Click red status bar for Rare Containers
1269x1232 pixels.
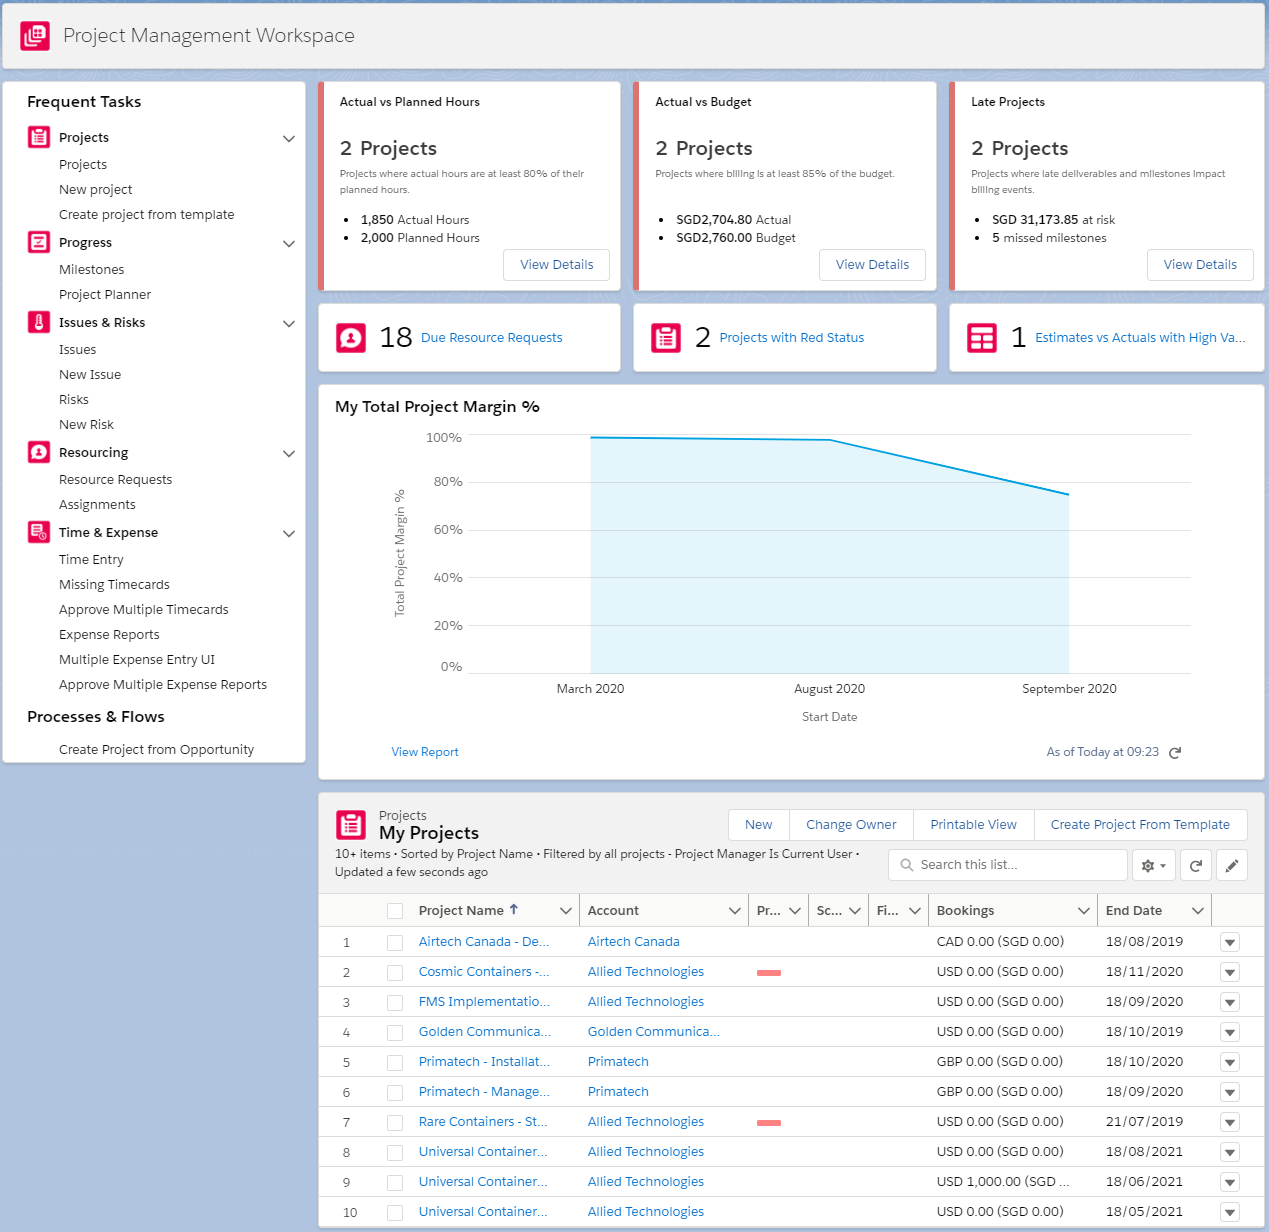pyautogui.click(x=769, y=1122)
